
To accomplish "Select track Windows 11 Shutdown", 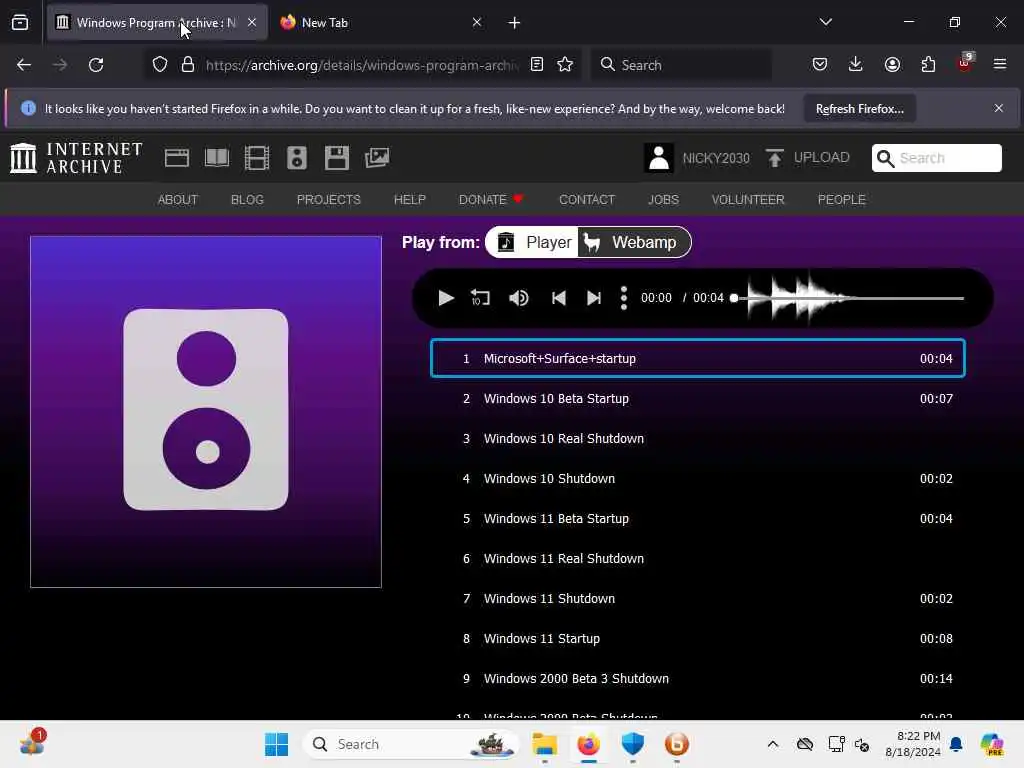I will pyautogui.click(x=697, y=598).
